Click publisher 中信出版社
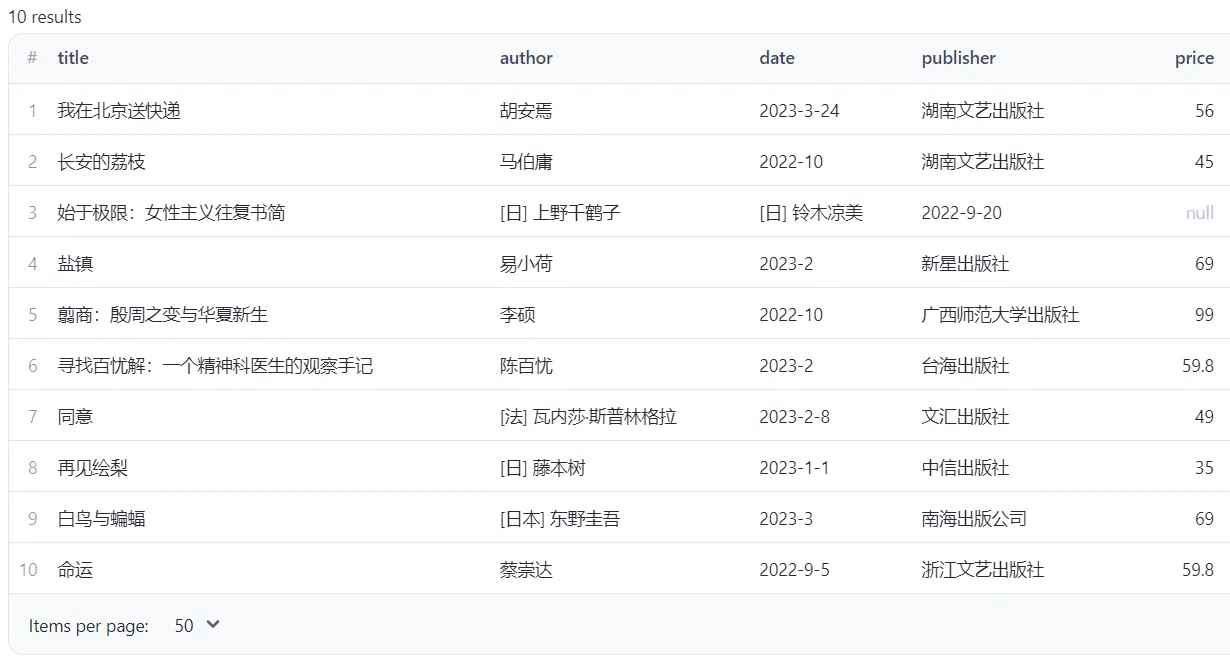The height and width of the screenshot is (658, 1230). tap(965, 467)
